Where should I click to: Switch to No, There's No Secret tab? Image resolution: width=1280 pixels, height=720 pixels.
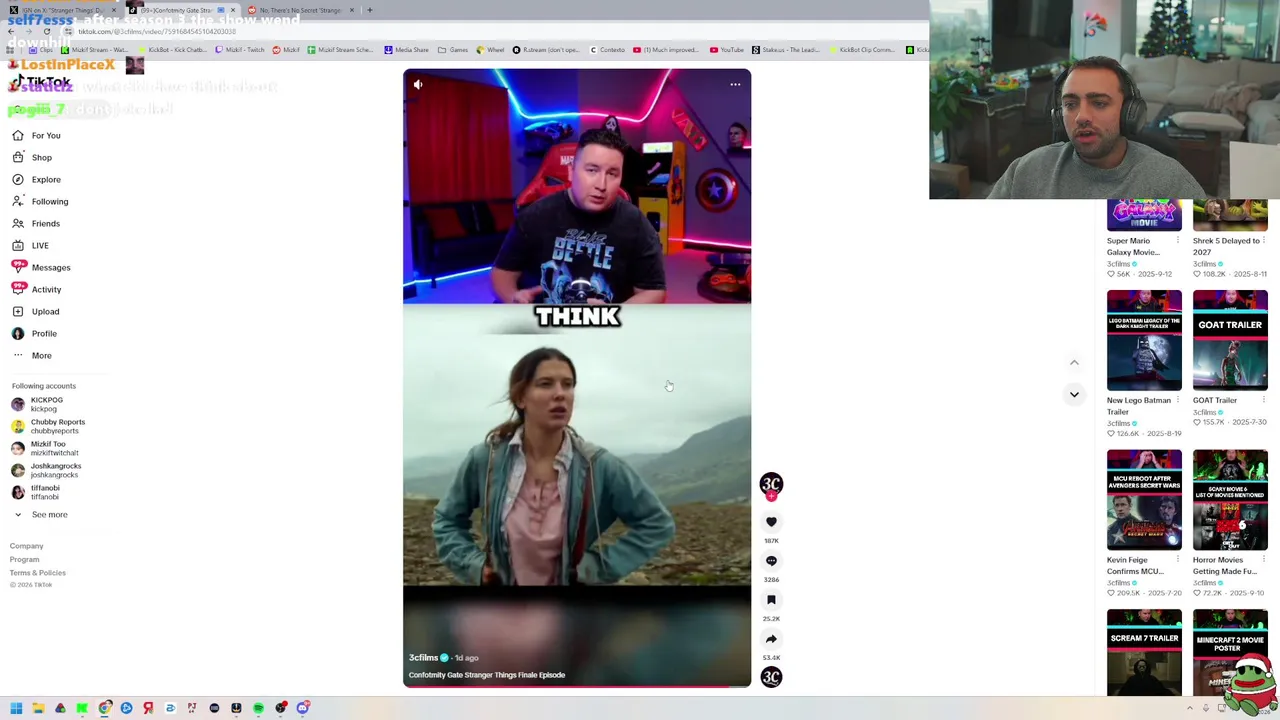pyautogui.click(x=300, y=10)
